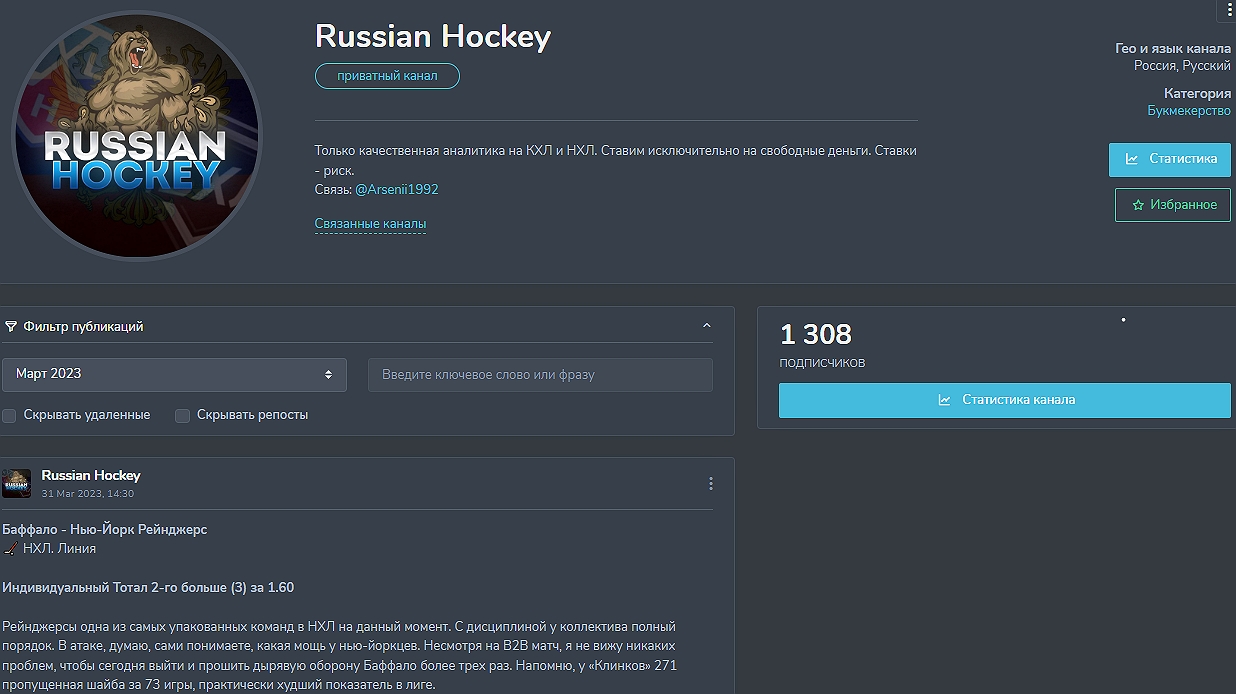
Task: Enable the Скрывать удаленные checkbox
Action: coord(9,415)
